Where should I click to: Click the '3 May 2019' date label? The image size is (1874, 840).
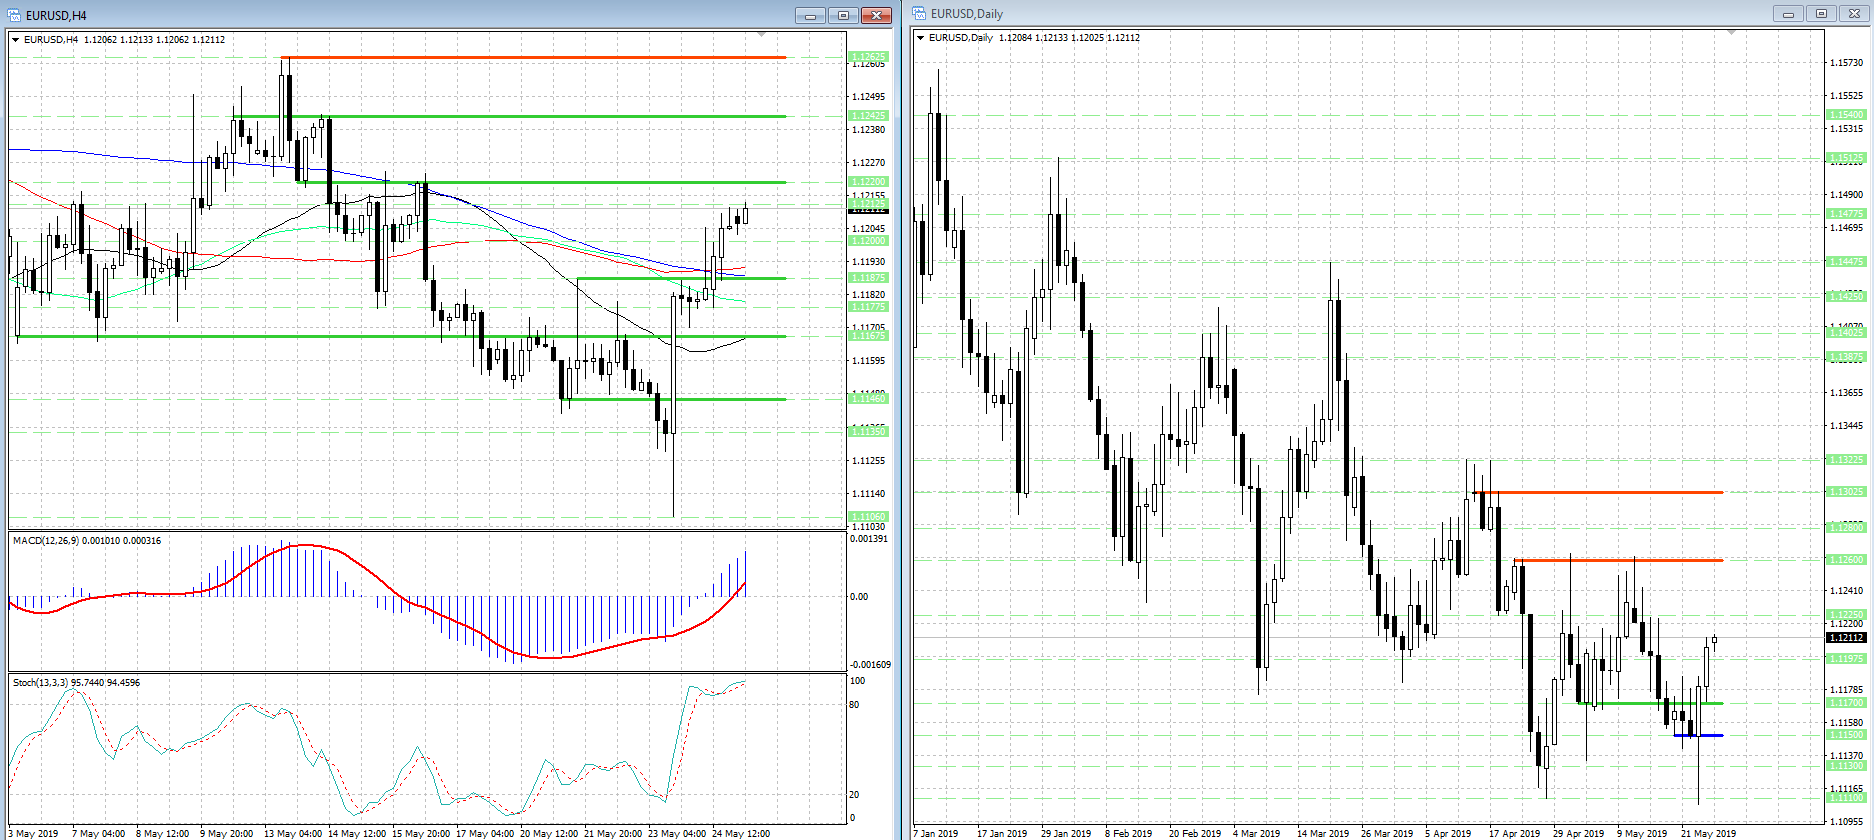point(33,834)
